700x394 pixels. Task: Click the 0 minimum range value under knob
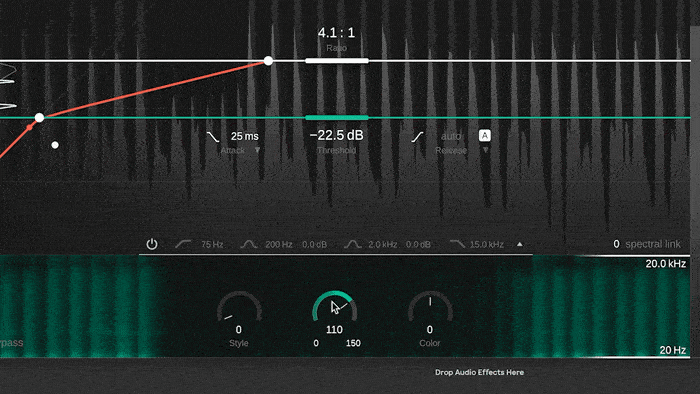316,343
